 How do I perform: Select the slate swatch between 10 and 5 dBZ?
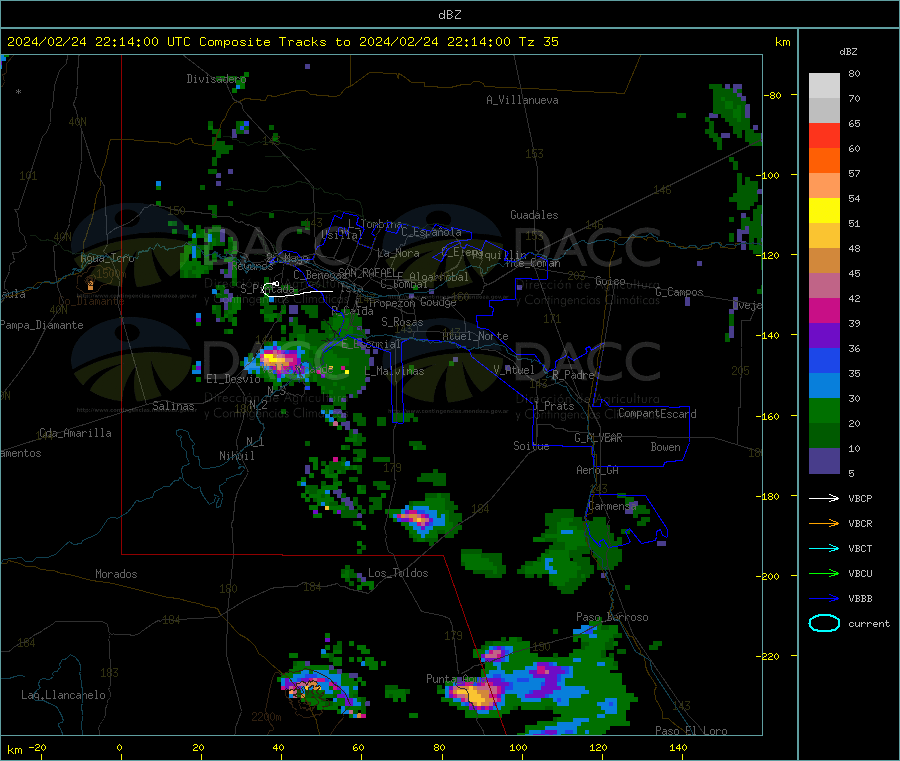tap(824, 461)
